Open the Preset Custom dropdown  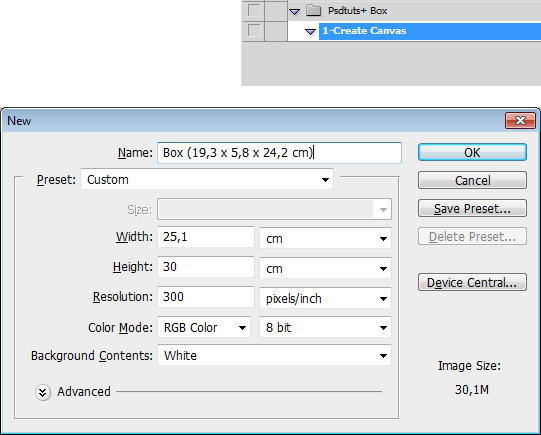click(207, 179)
